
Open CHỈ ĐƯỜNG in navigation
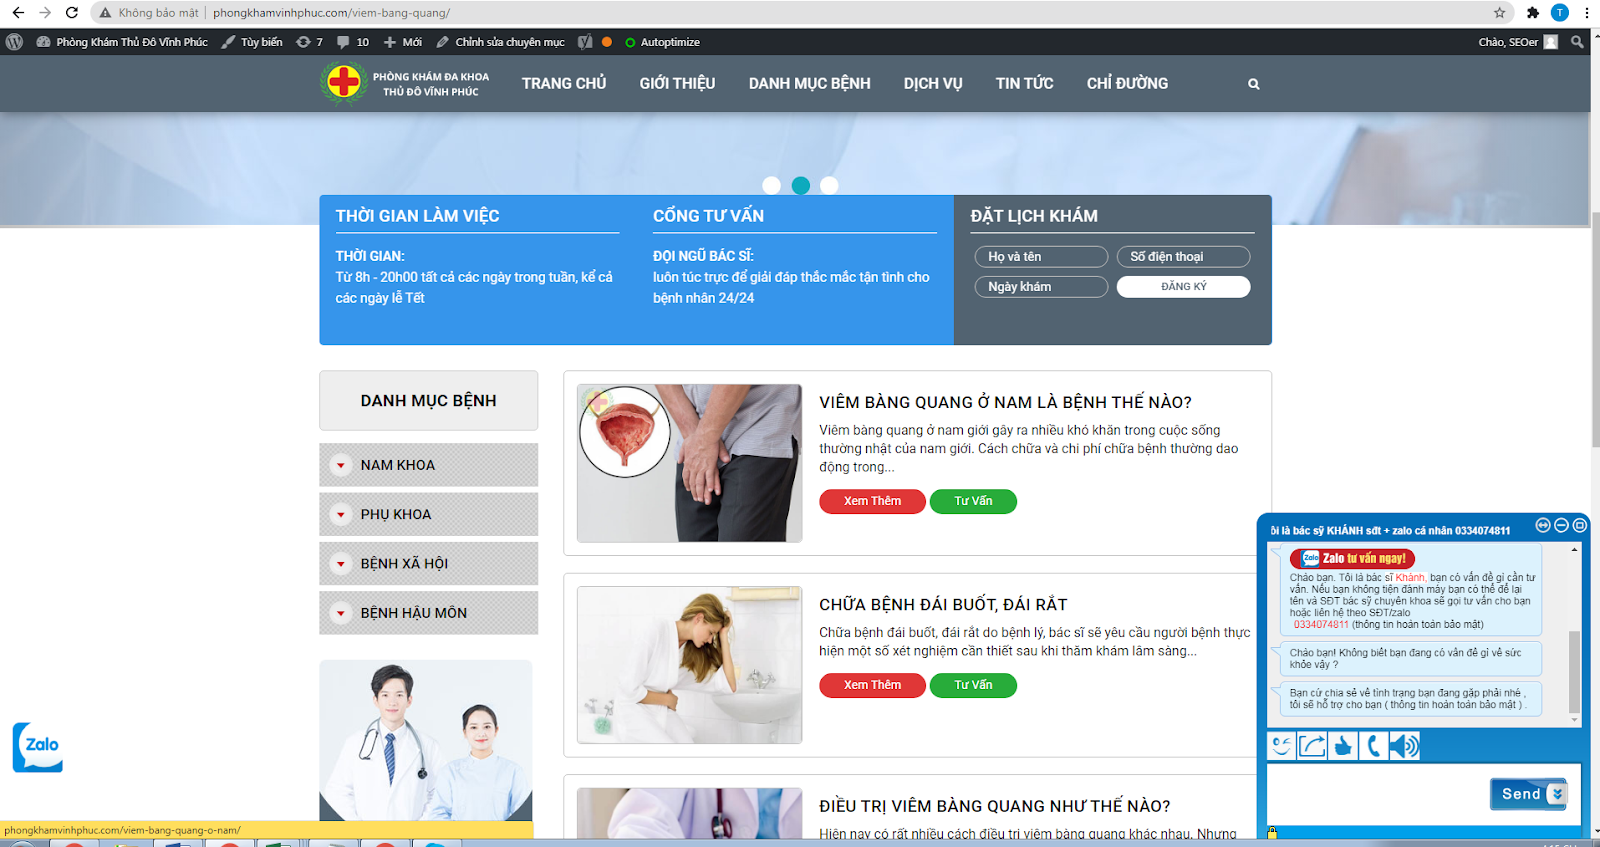tap(1127, 84)
